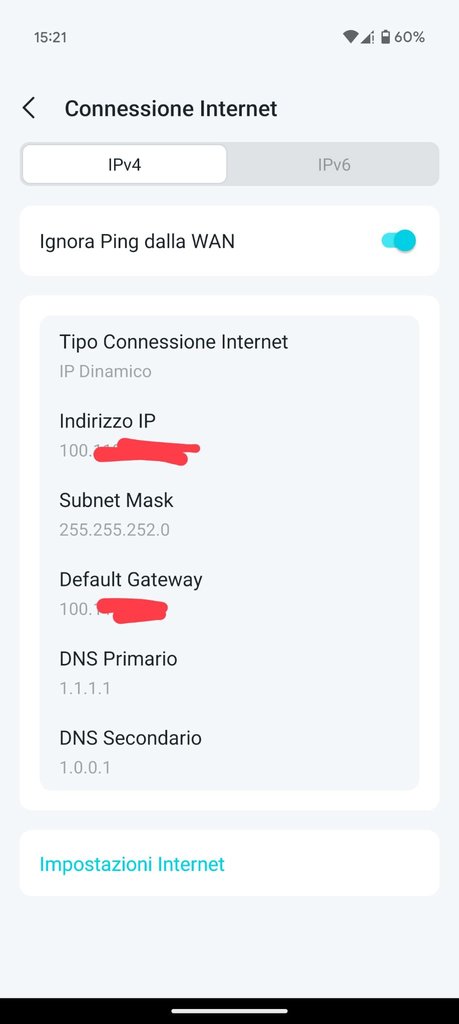Tap the DNS Secondario value 1.0.0.1

pos(85,767)
